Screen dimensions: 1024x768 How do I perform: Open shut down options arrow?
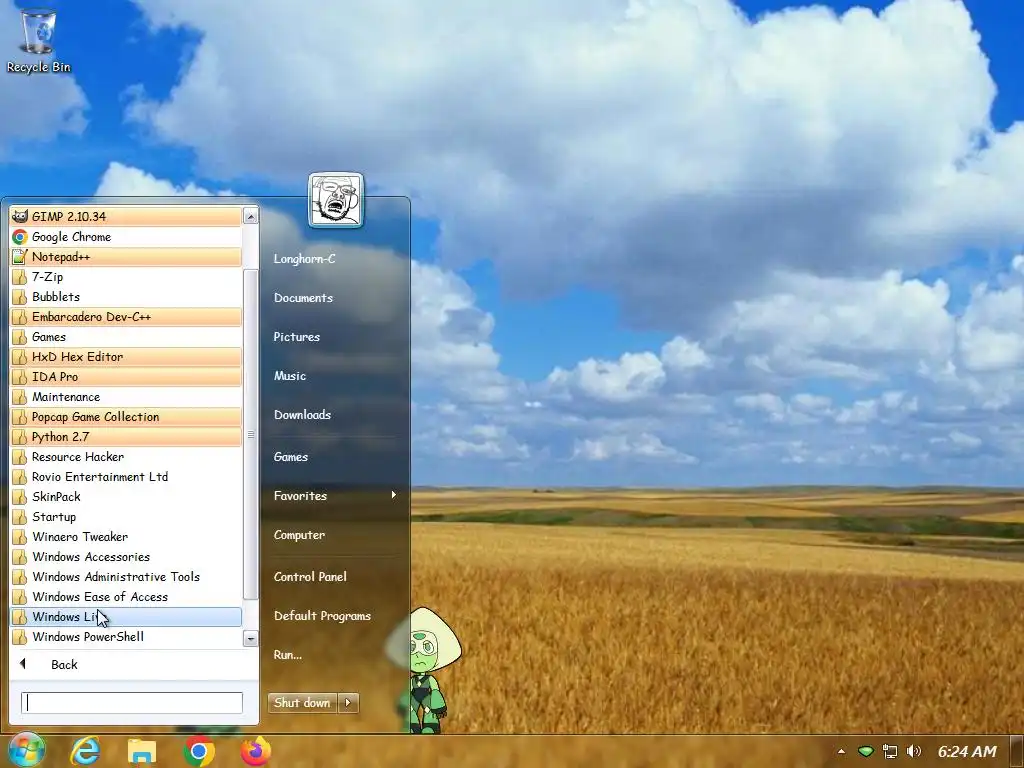point(348,703)
